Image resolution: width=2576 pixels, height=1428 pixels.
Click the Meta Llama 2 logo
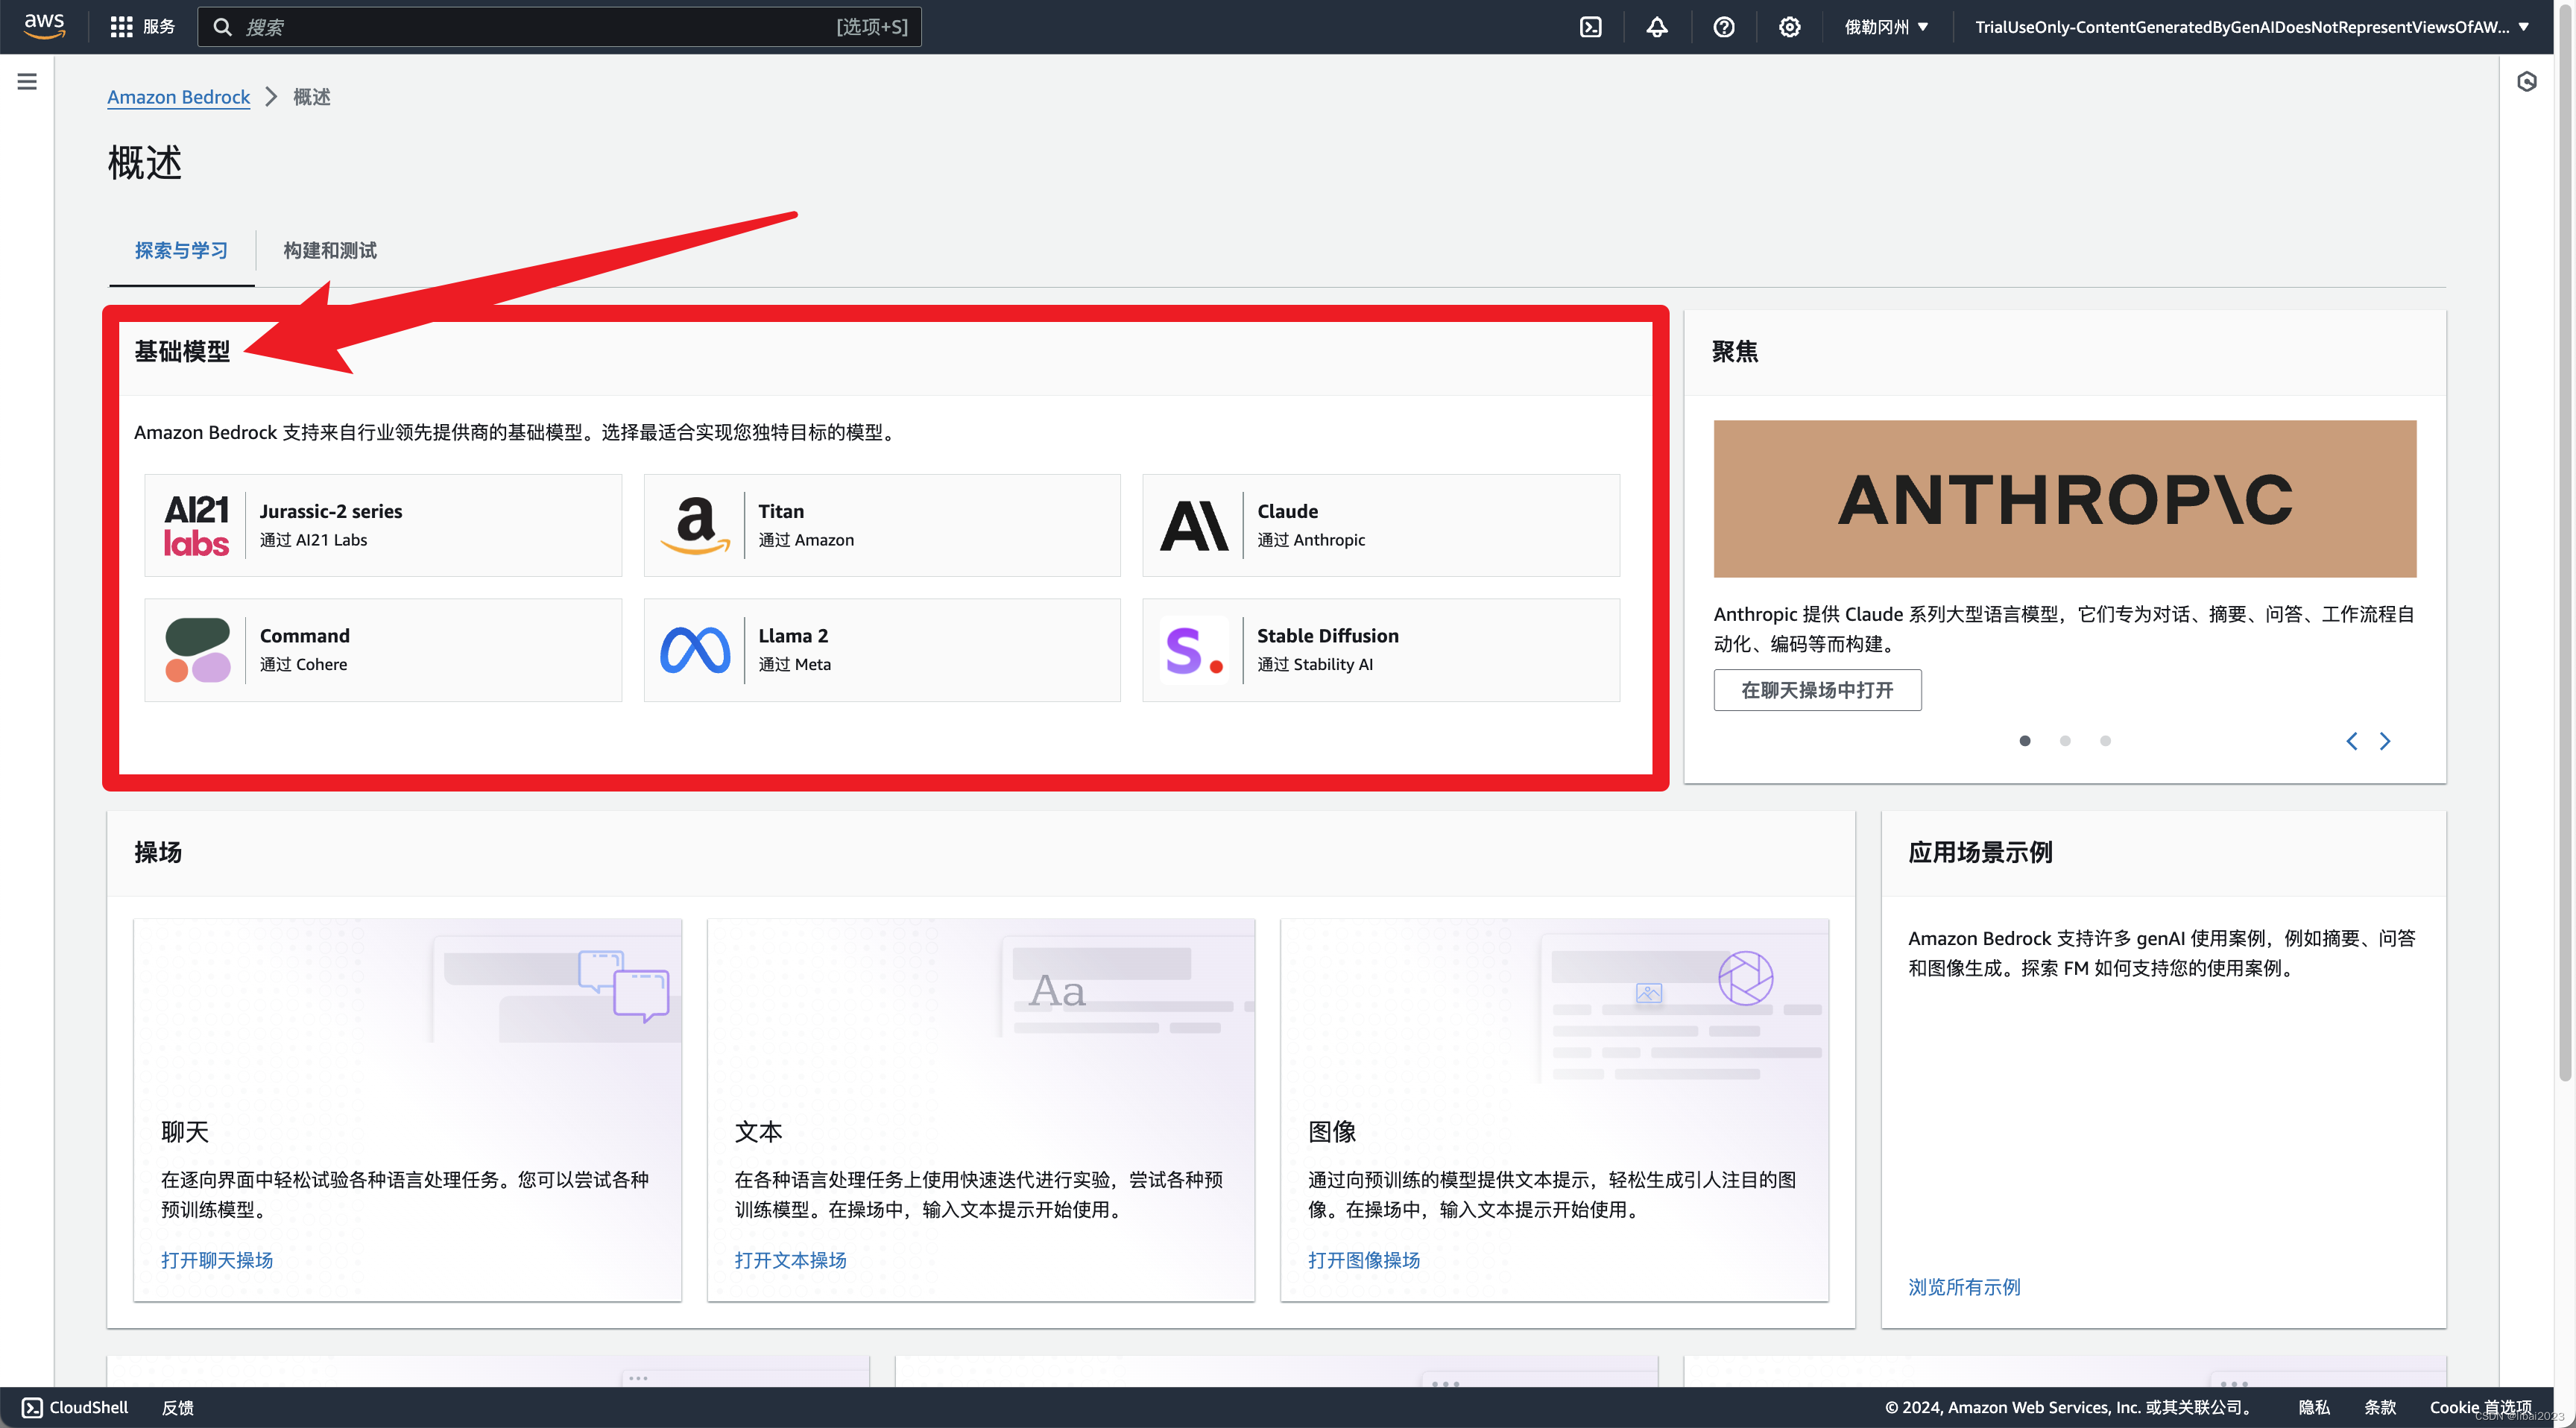[695, 650]
